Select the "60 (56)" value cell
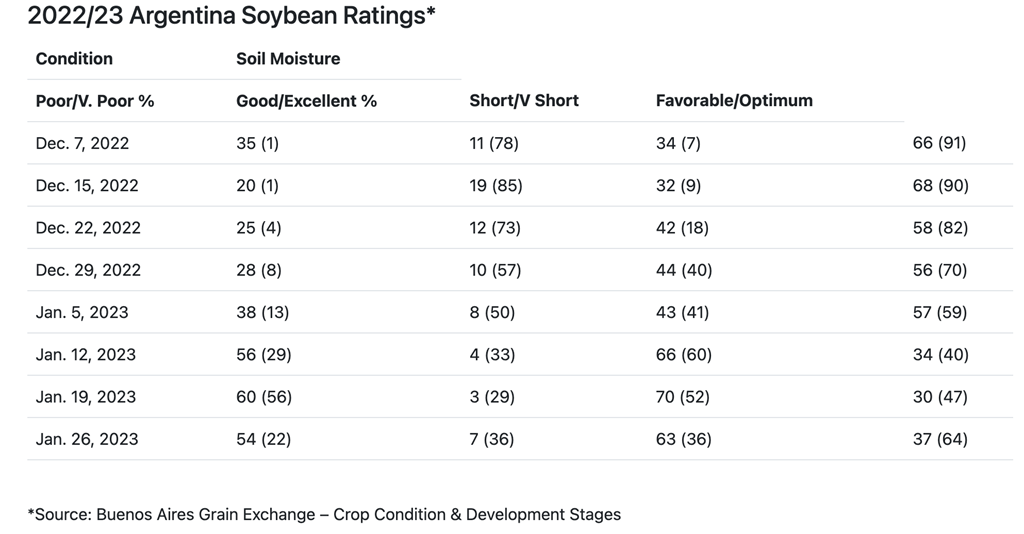The width and height of the screenshot is (1024, 534). pos(263,397)
